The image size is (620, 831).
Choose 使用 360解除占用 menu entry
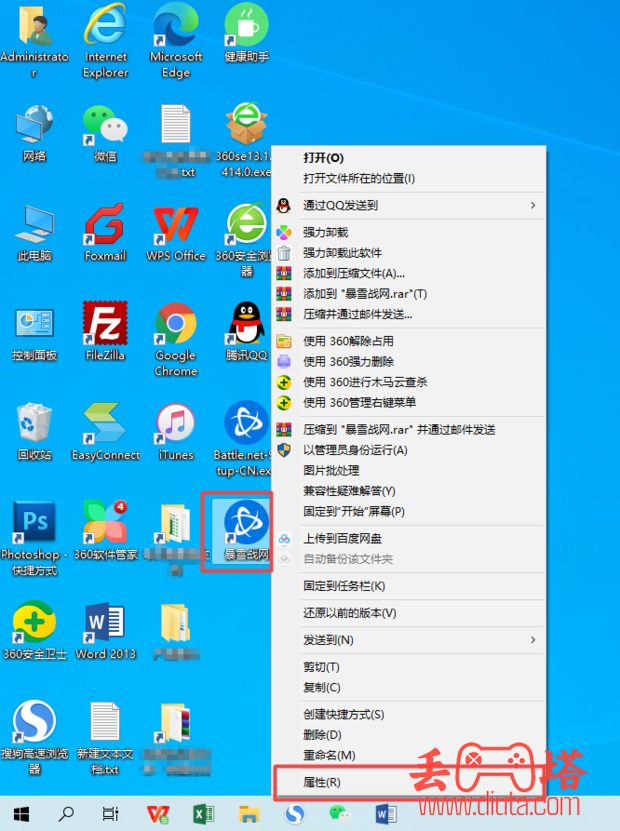409,341
